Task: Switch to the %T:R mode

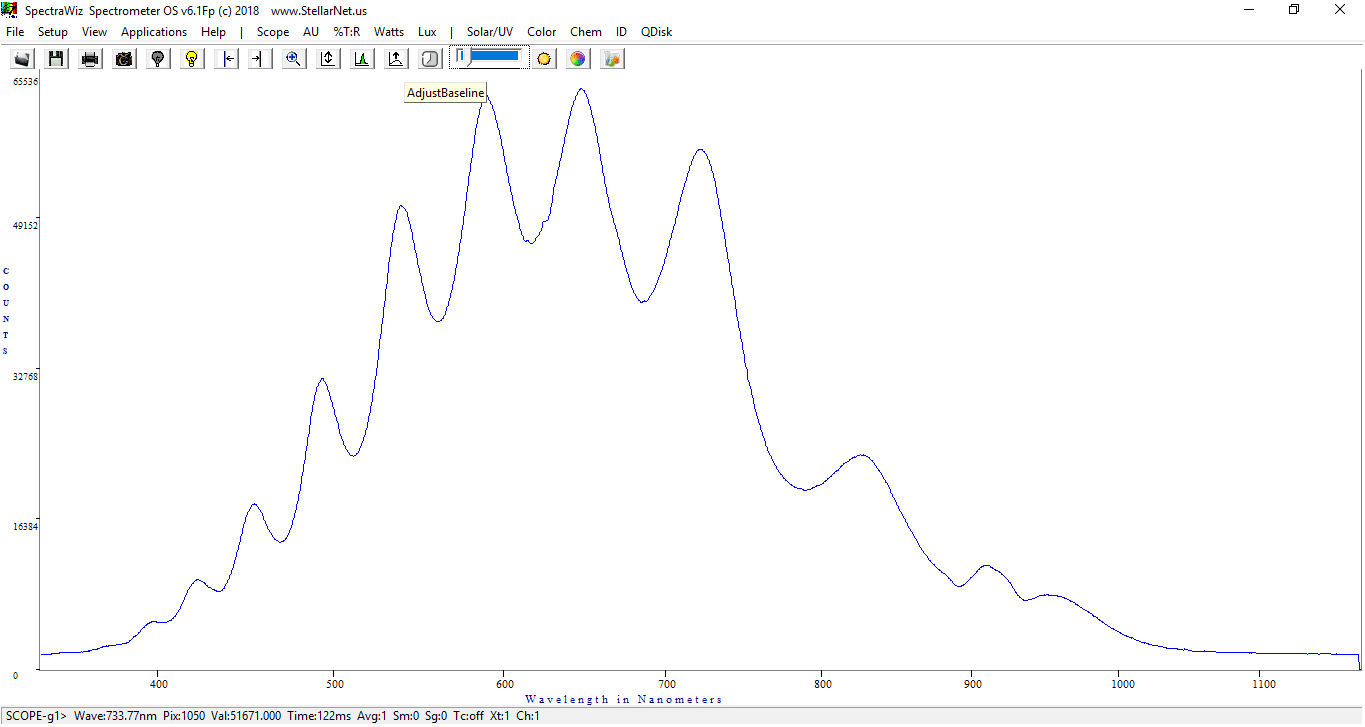Action: (347, 32)
